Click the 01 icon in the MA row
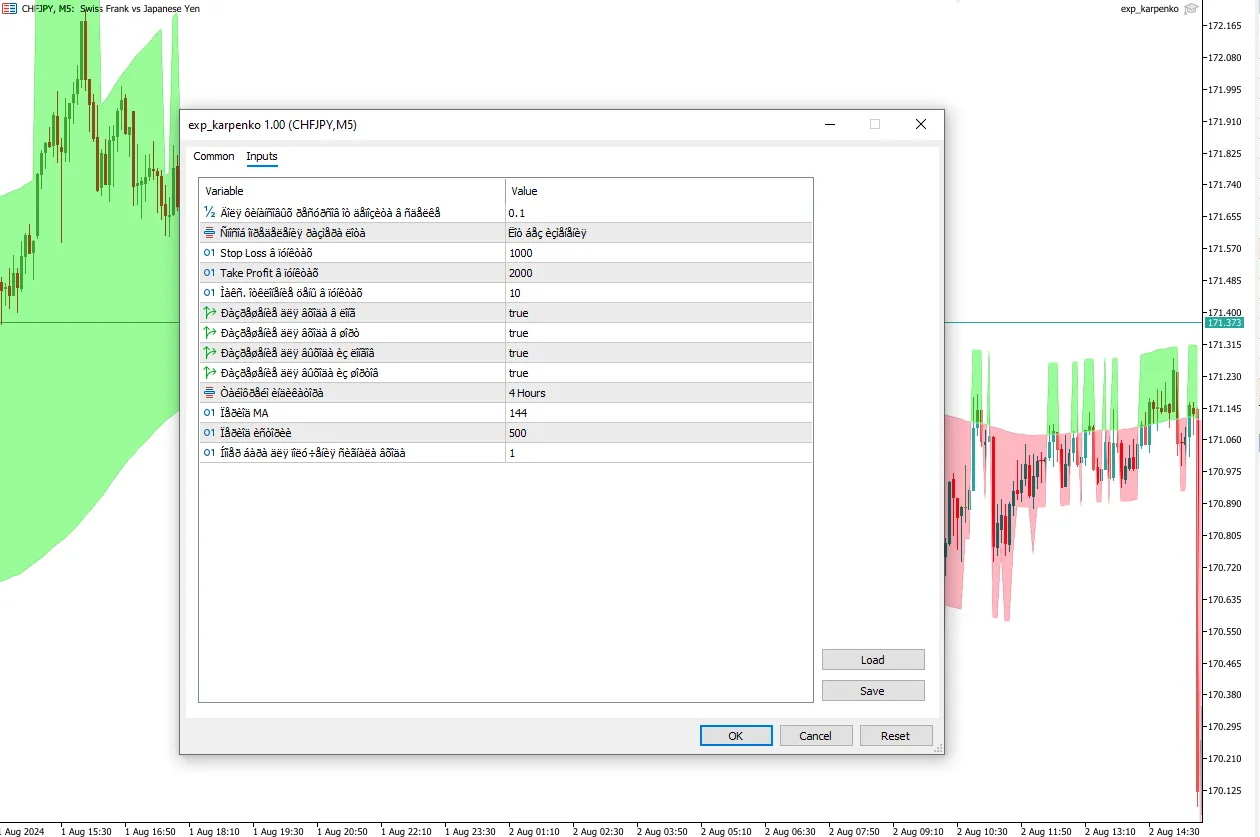The height and width of the screenshot is (837, 1260). pos(210,413)
